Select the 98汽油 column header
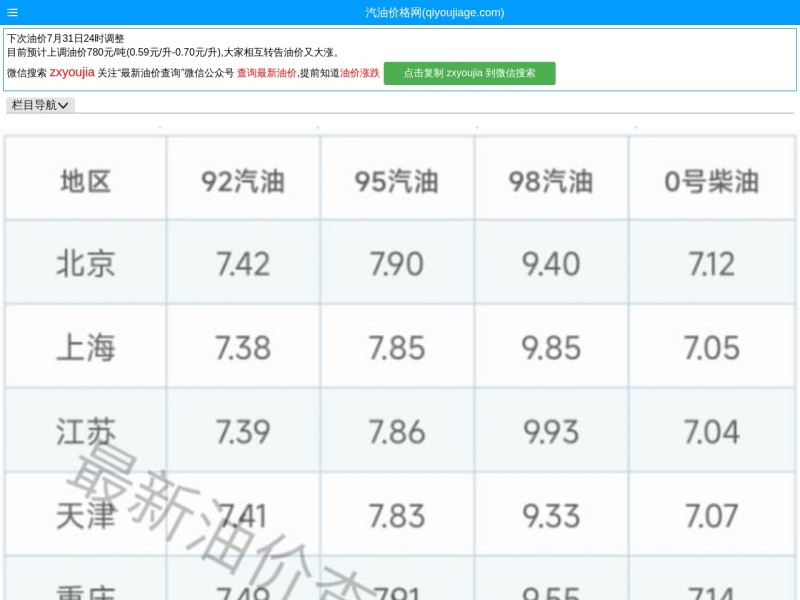The image size is (800, 600). pyautogui.click(x=551, y=182)
